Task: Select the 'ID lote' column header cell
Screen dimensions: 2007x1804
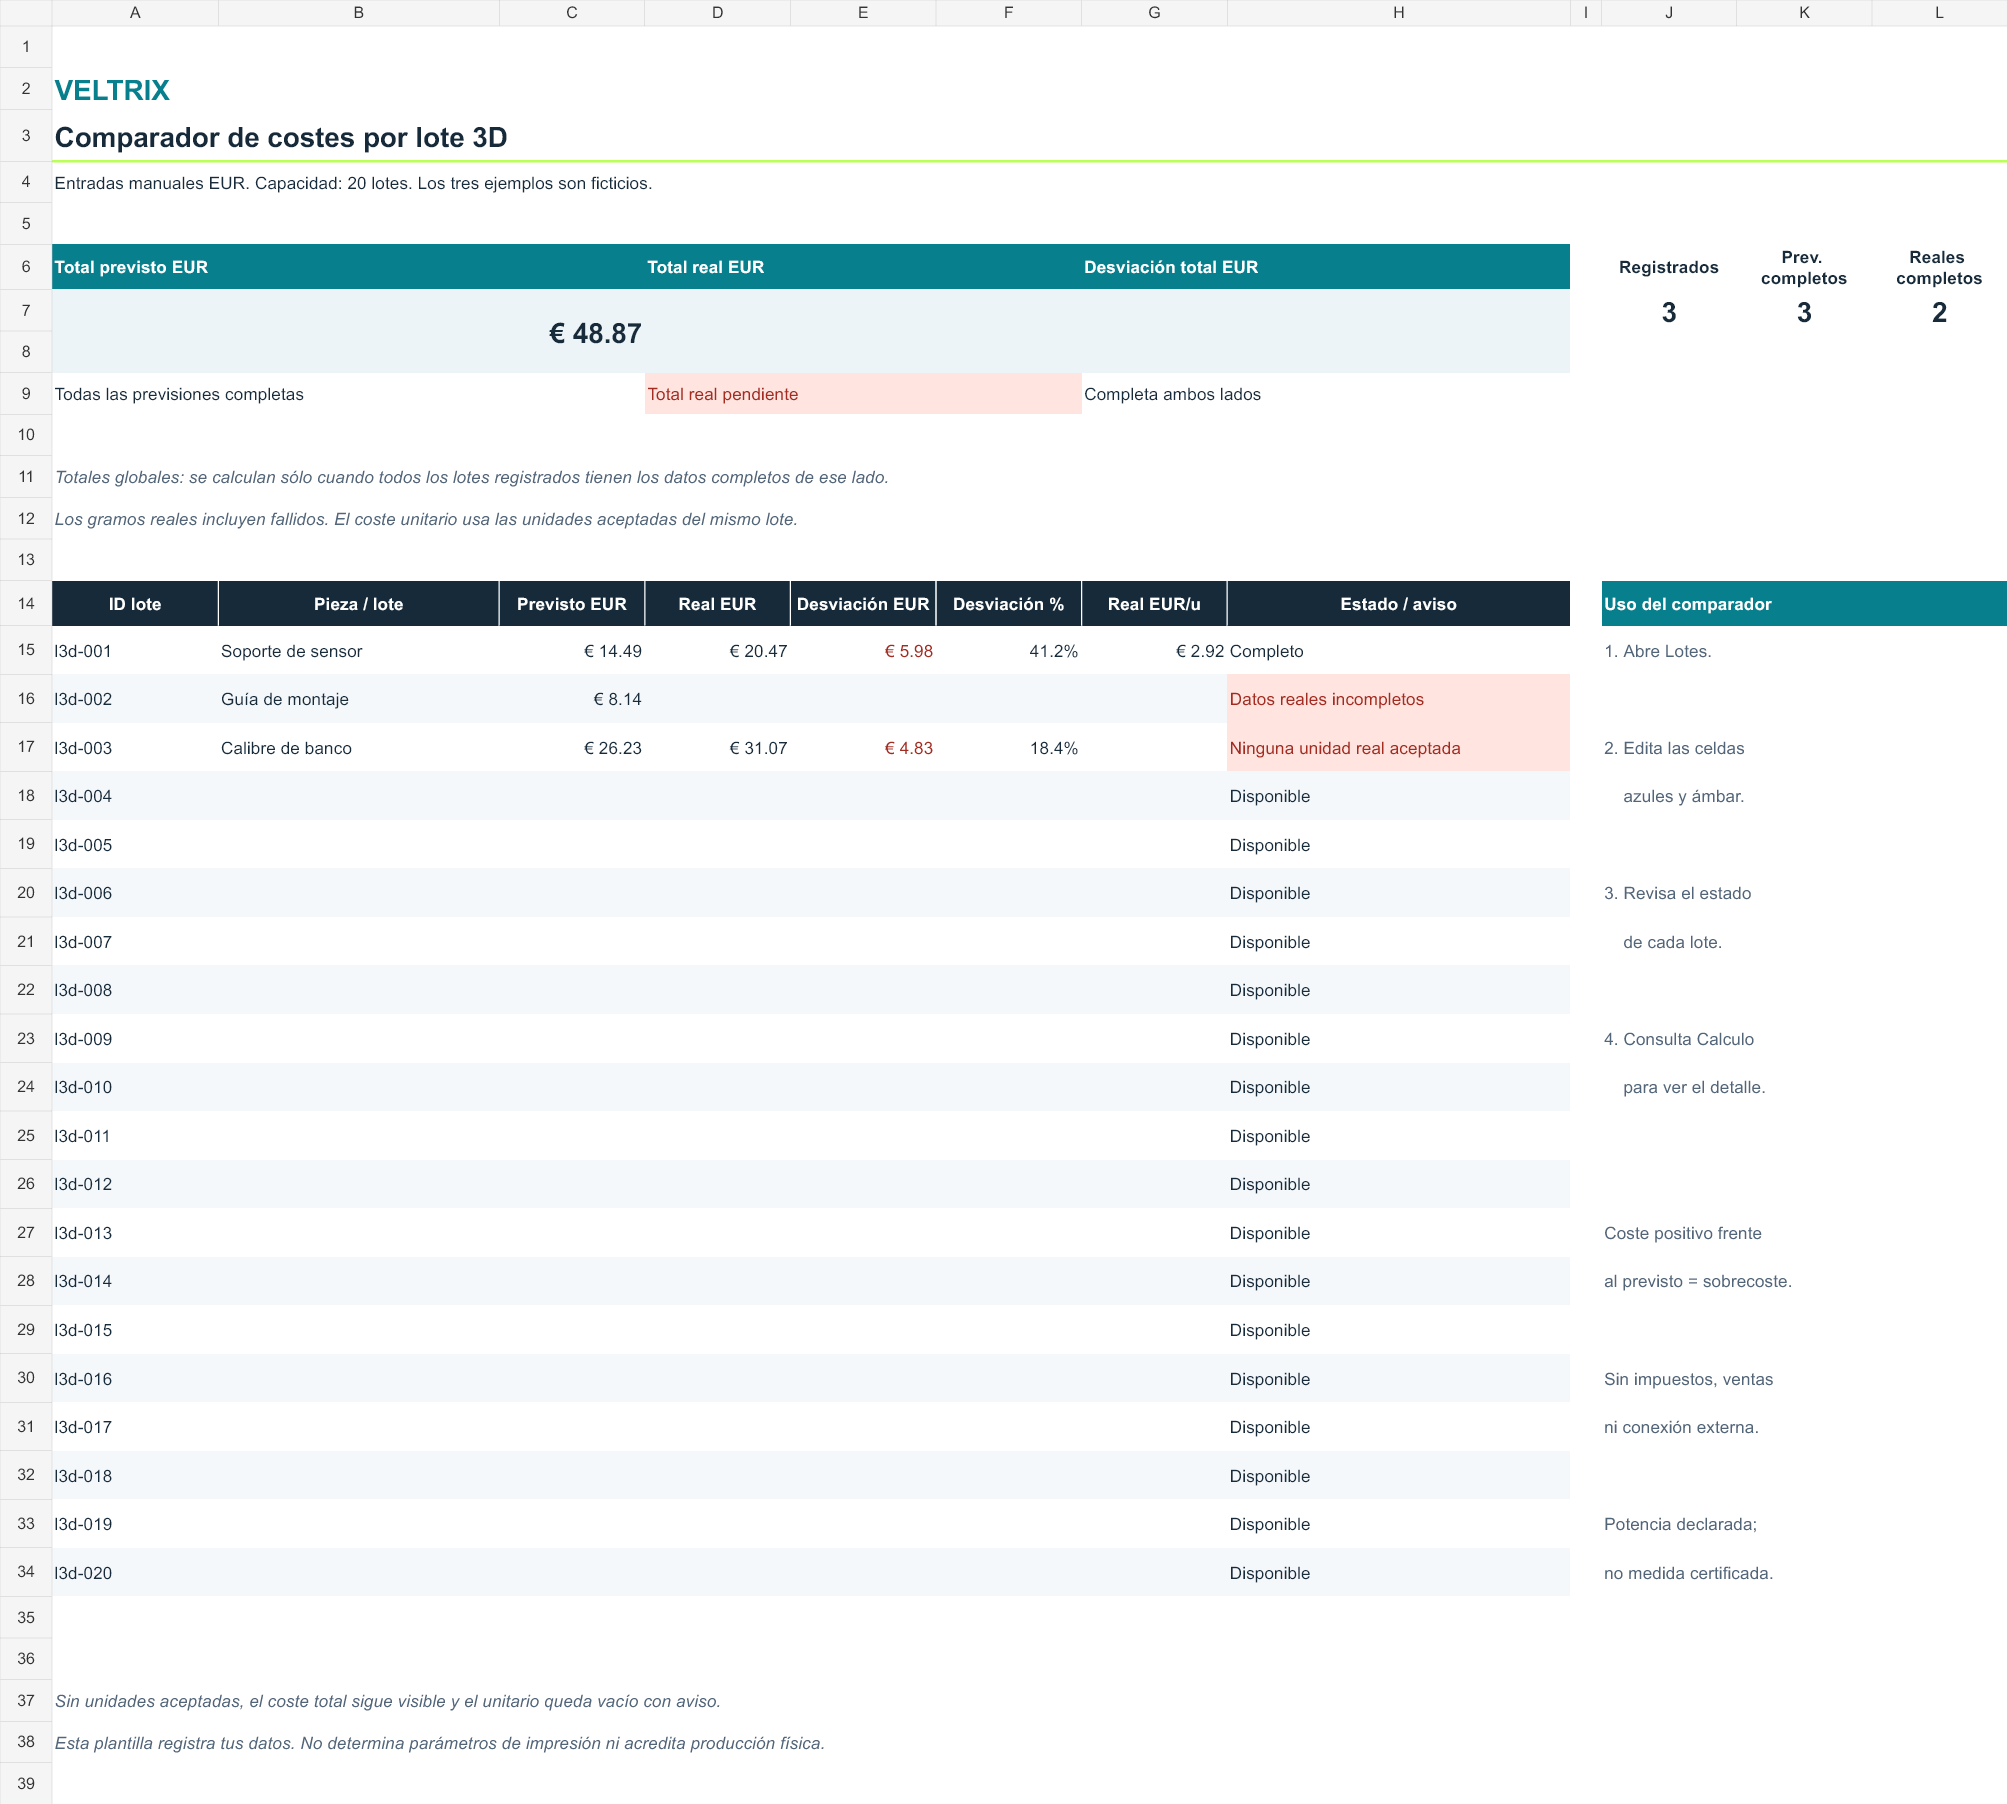Action: coord(135,603)
